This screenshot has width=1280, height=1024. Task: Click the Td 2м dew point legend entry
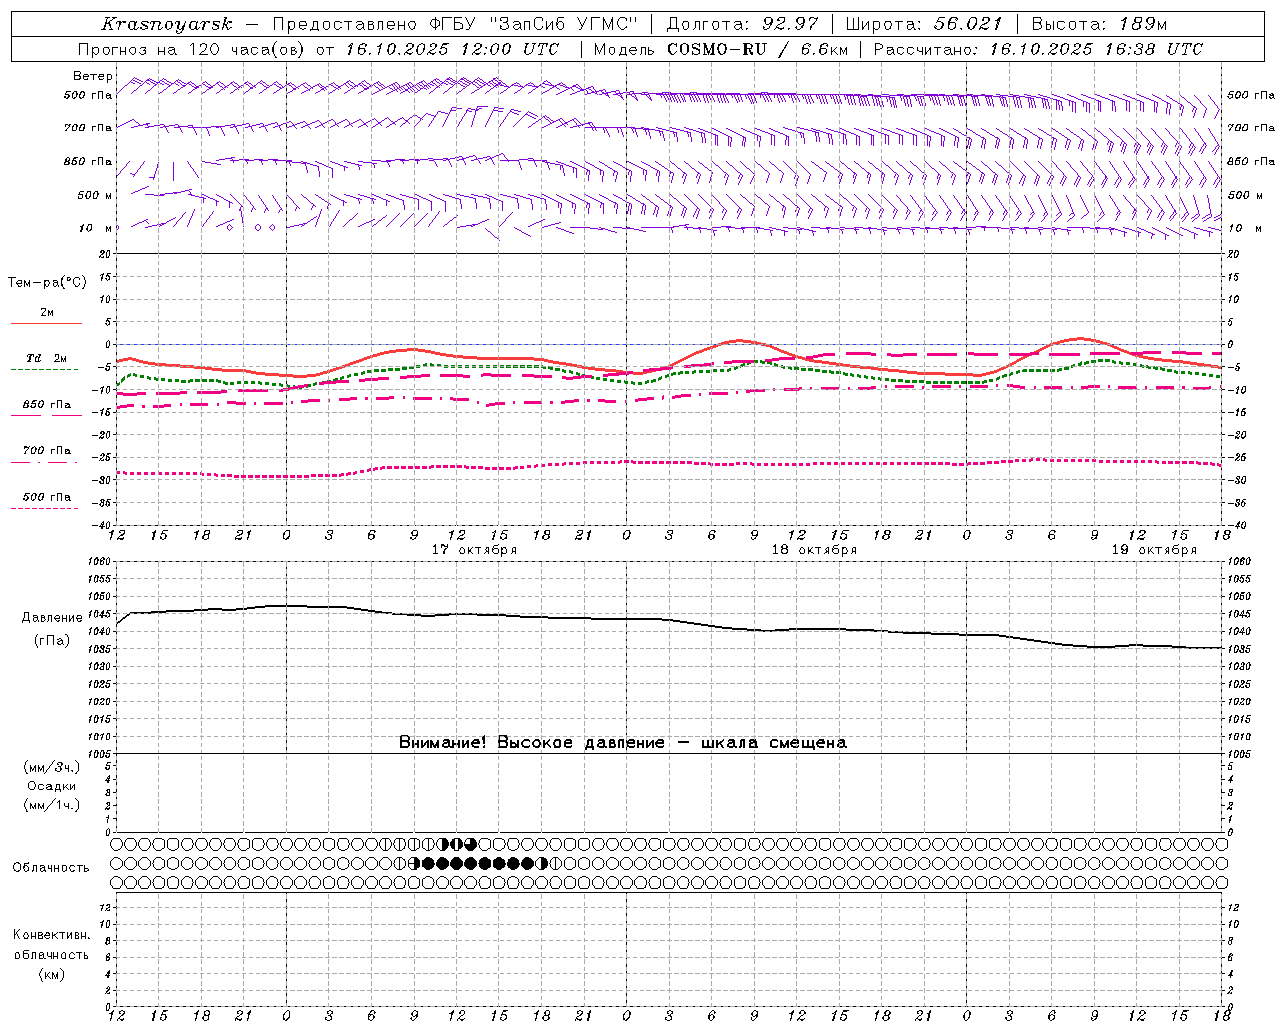[46, 358]
